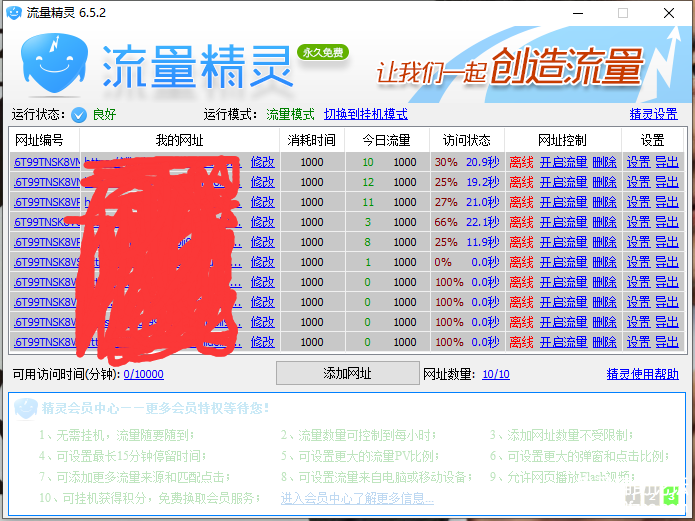The image size is (695, 521).
Task: Click 修改 in the 22.1秒 row
Action: pyautogui.click(x=263, y=222)
